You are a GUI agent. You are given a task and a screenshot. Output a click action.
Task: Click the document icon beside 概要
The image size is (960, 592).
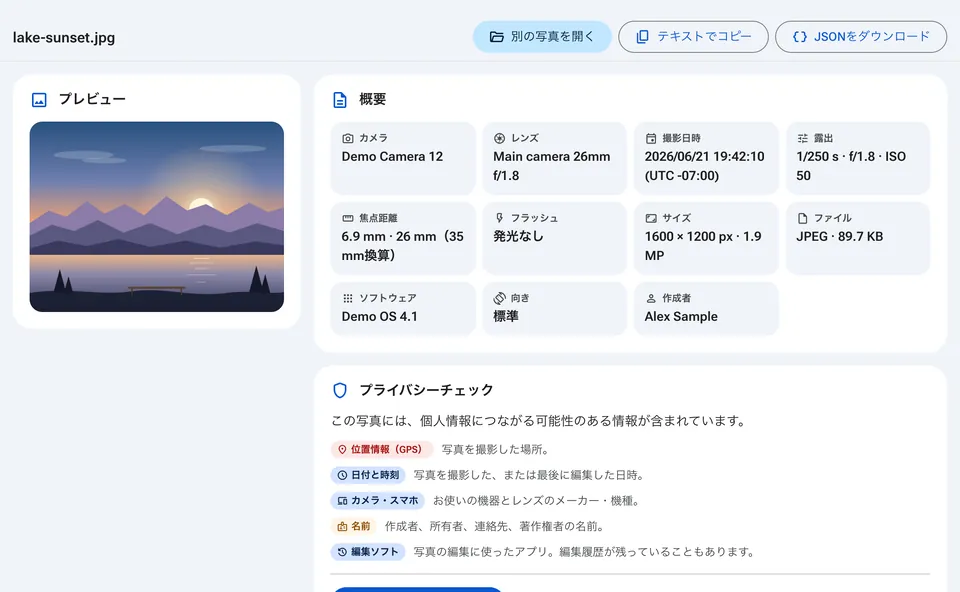click(340, 100)
